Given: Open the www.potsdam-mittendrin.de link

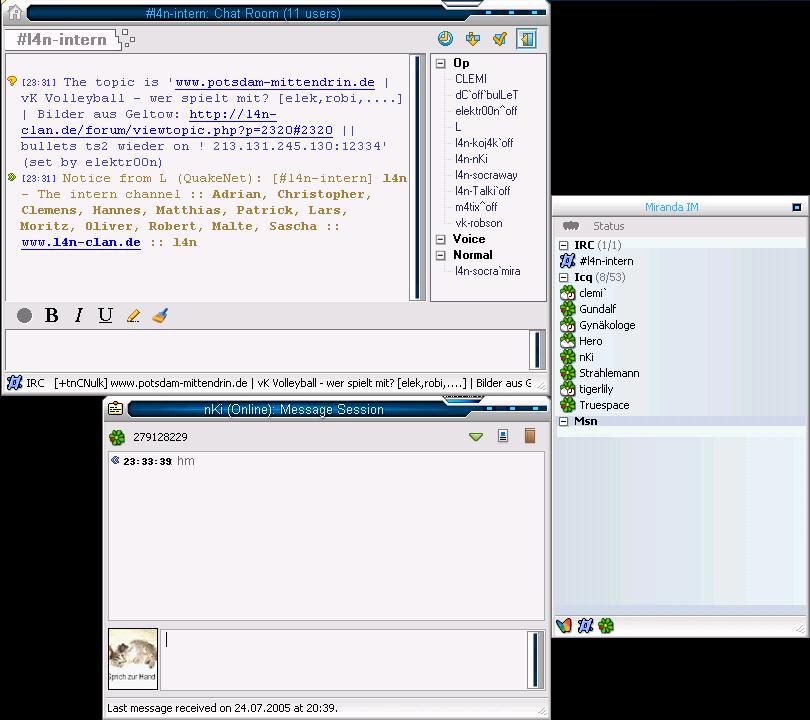Looking at the screenshot, I should 275,82.
